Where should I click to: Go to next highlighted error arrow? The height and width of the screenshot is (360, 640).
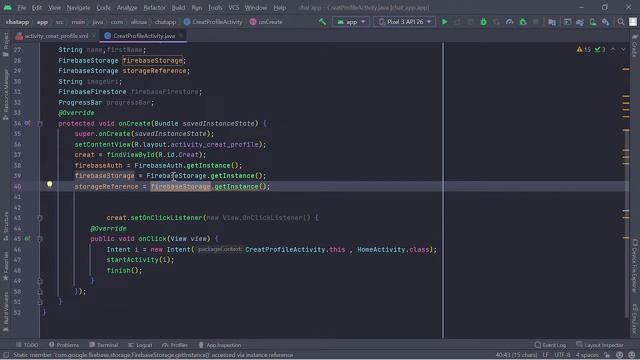pyautogui.click(x=623, y=49)
